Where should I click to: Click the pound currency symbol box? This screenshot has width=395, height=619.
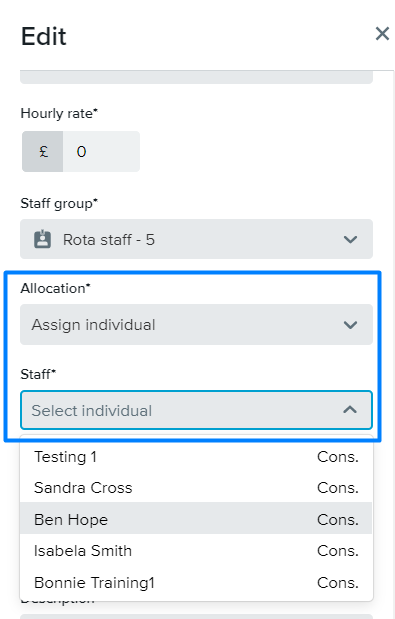coord(43,152)
